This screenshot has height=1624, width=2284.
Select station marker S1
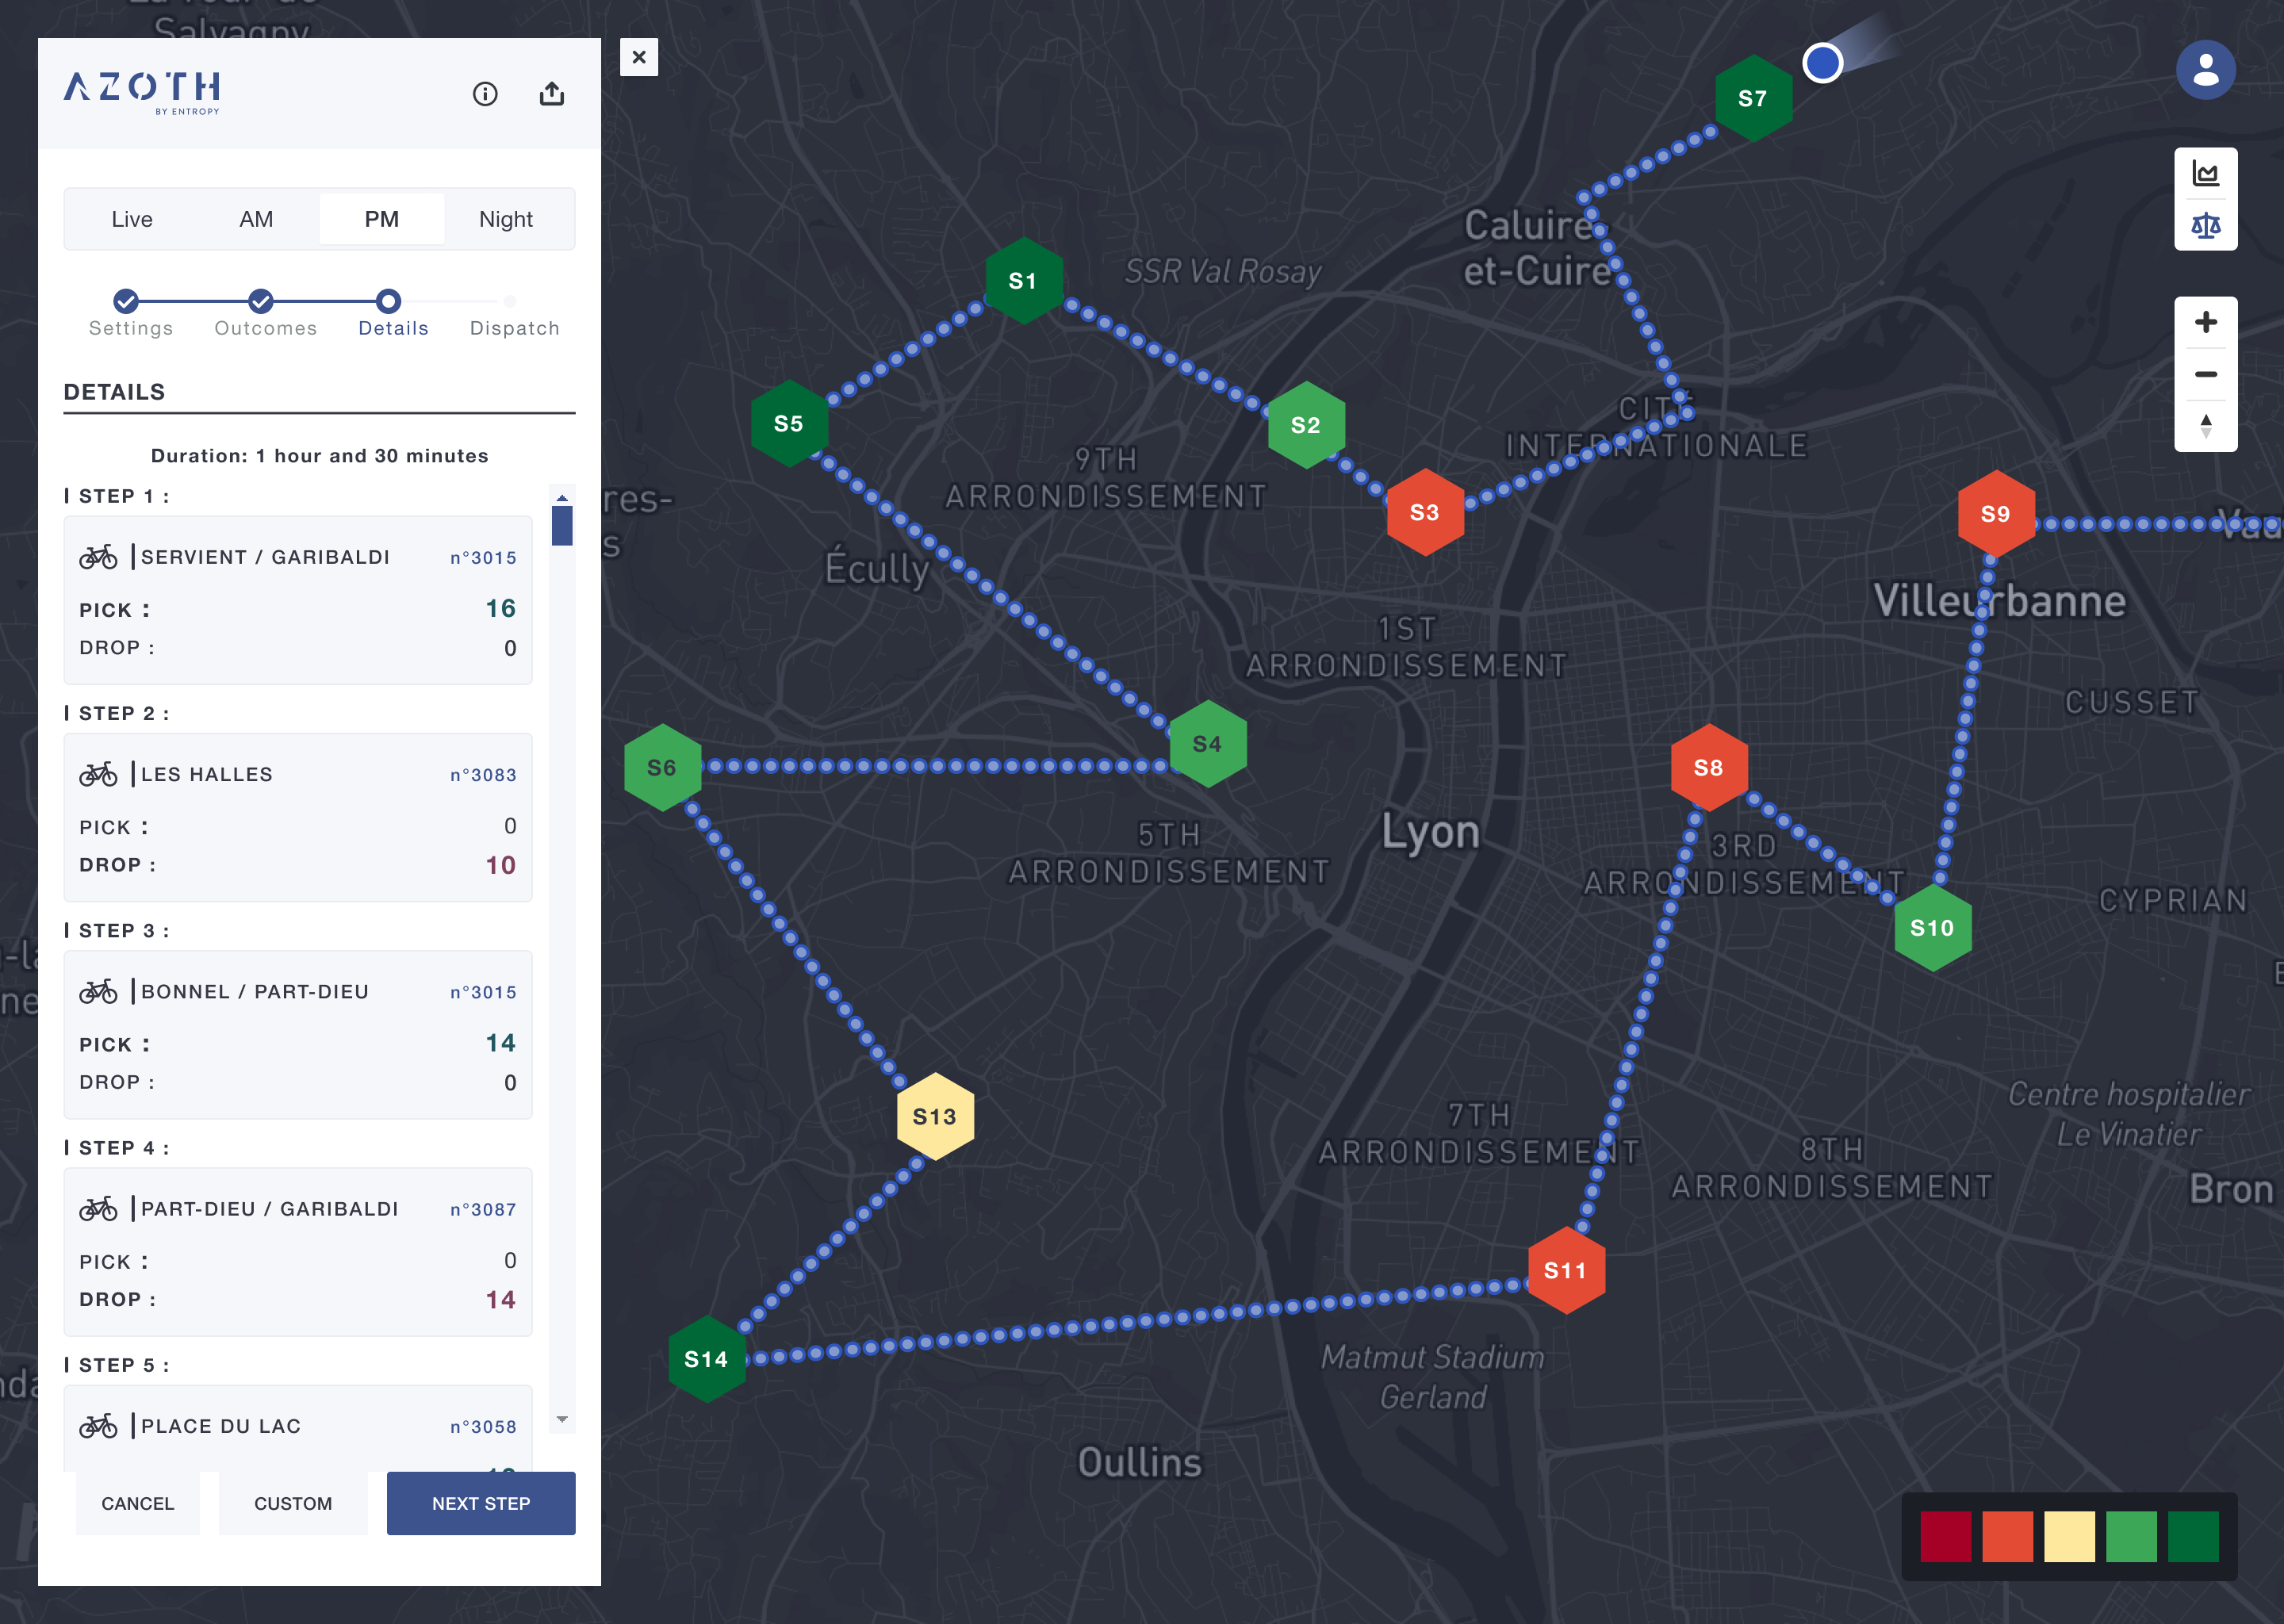pos(1023,281)
